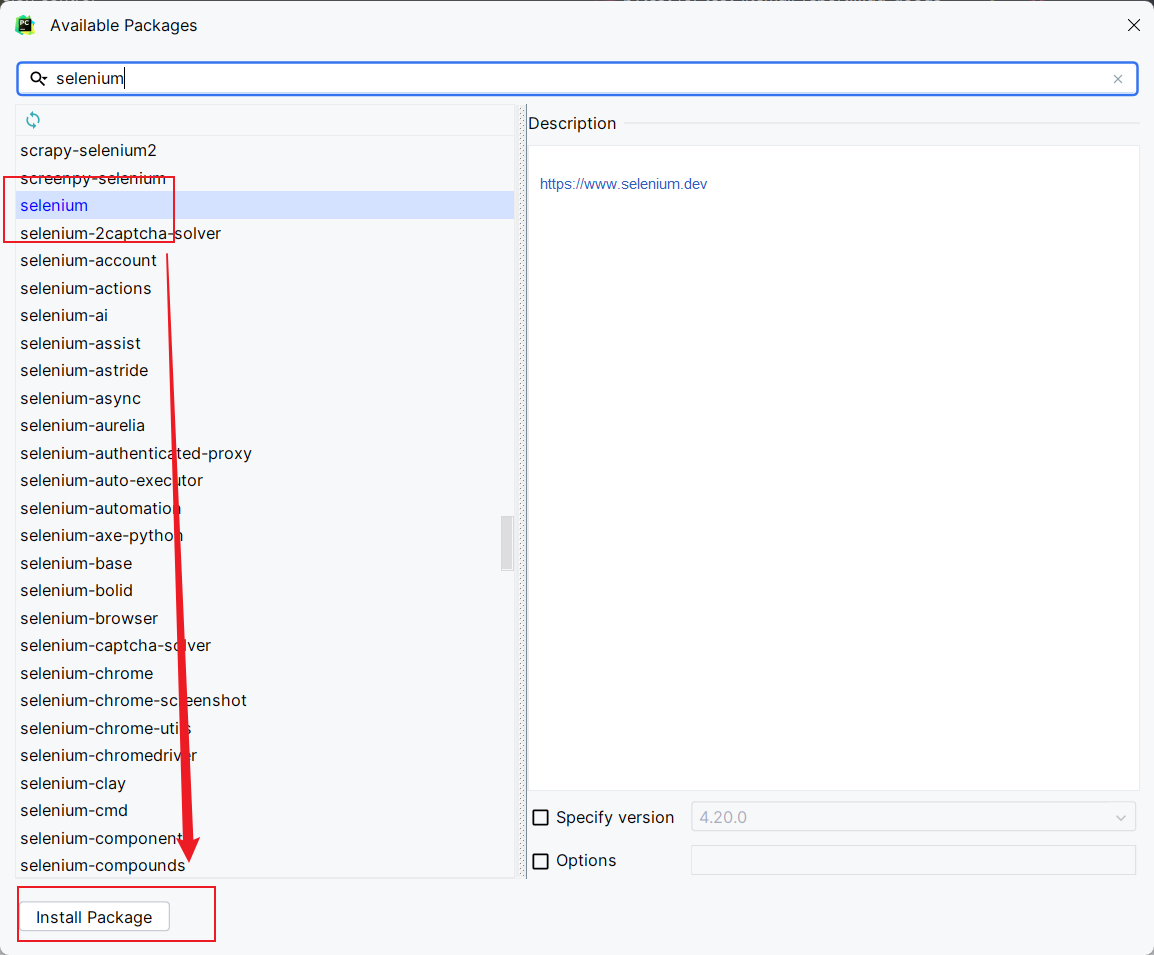The height and width of the screenshot is (955, 1154).
Task: Select the selenium-chrome-utils package
Action: 265,728
